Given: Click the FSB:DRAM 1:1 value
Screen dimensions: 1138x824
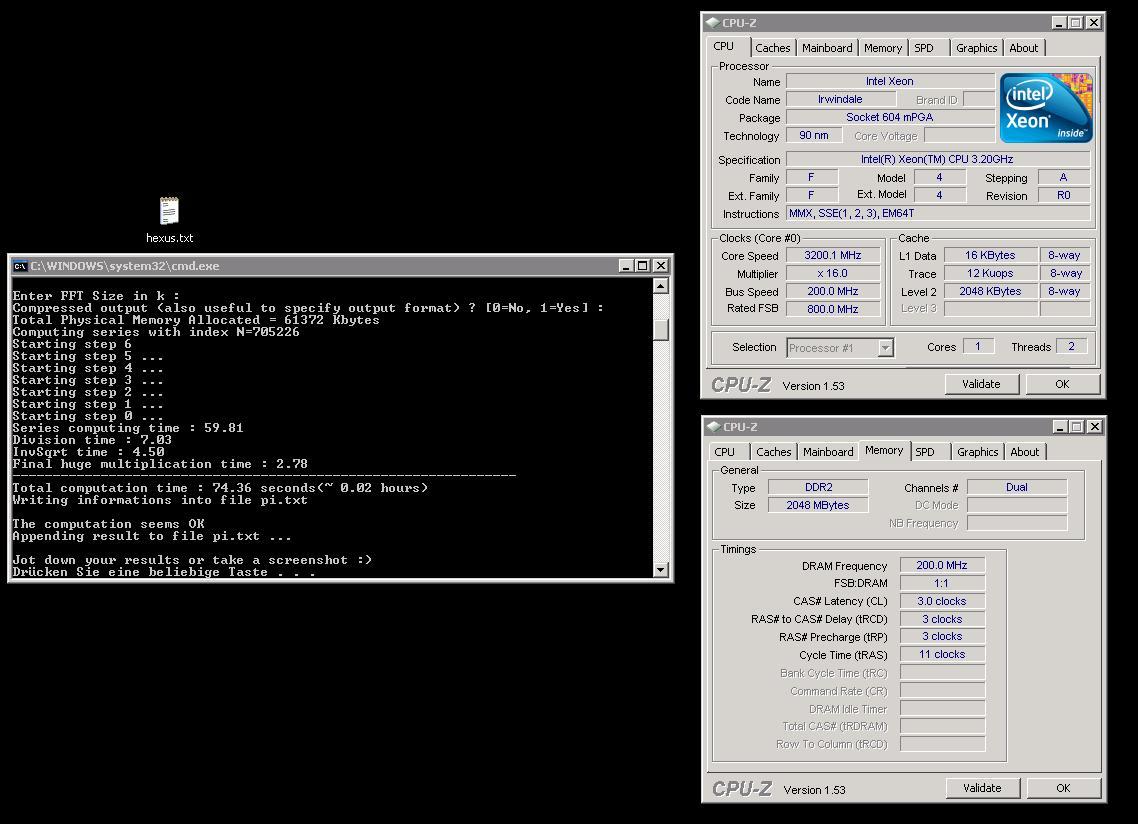Looking at the screenshot, I should [x=942, y=583].
